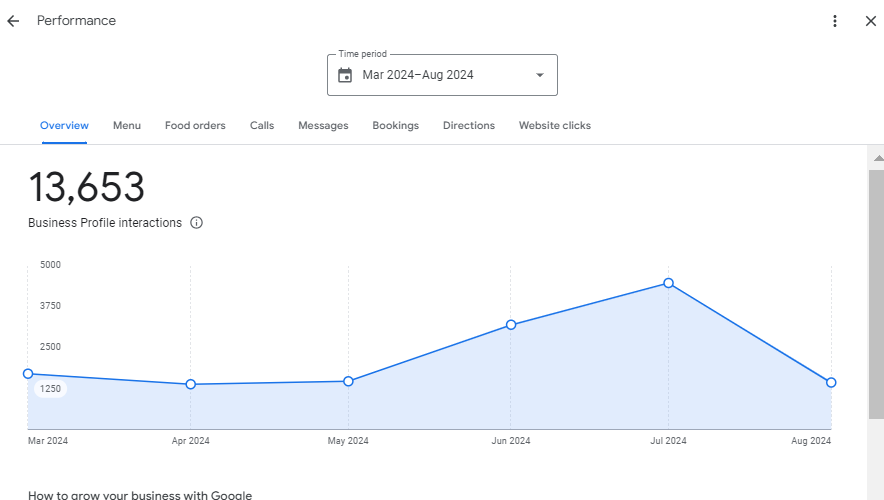884x500 pixels.
Task: Expand the Time period dropdown arrow
Action: pyautogui.click(x=540, y=75)
